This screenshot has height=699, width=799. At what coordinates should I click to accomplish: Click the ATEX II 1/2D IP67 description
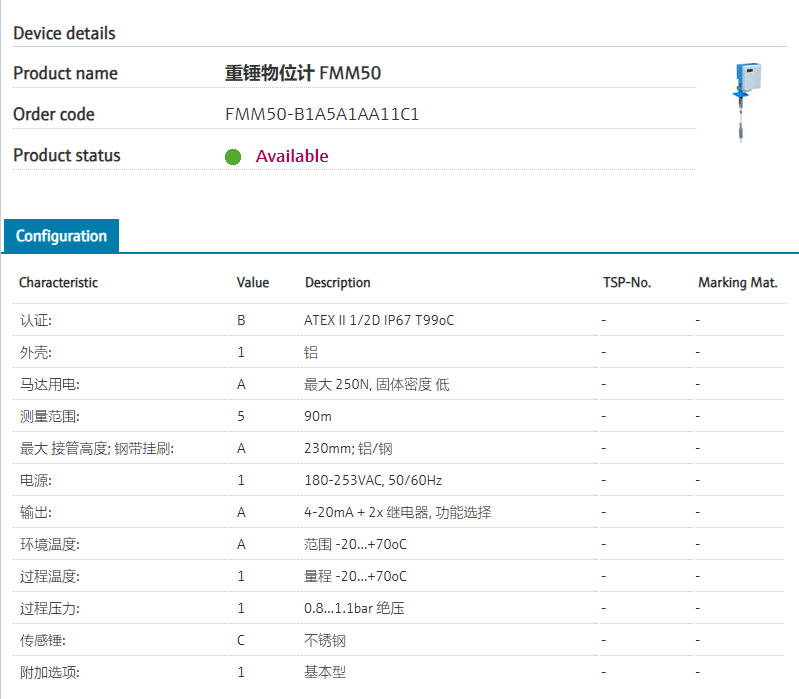[x=378, y=321]
